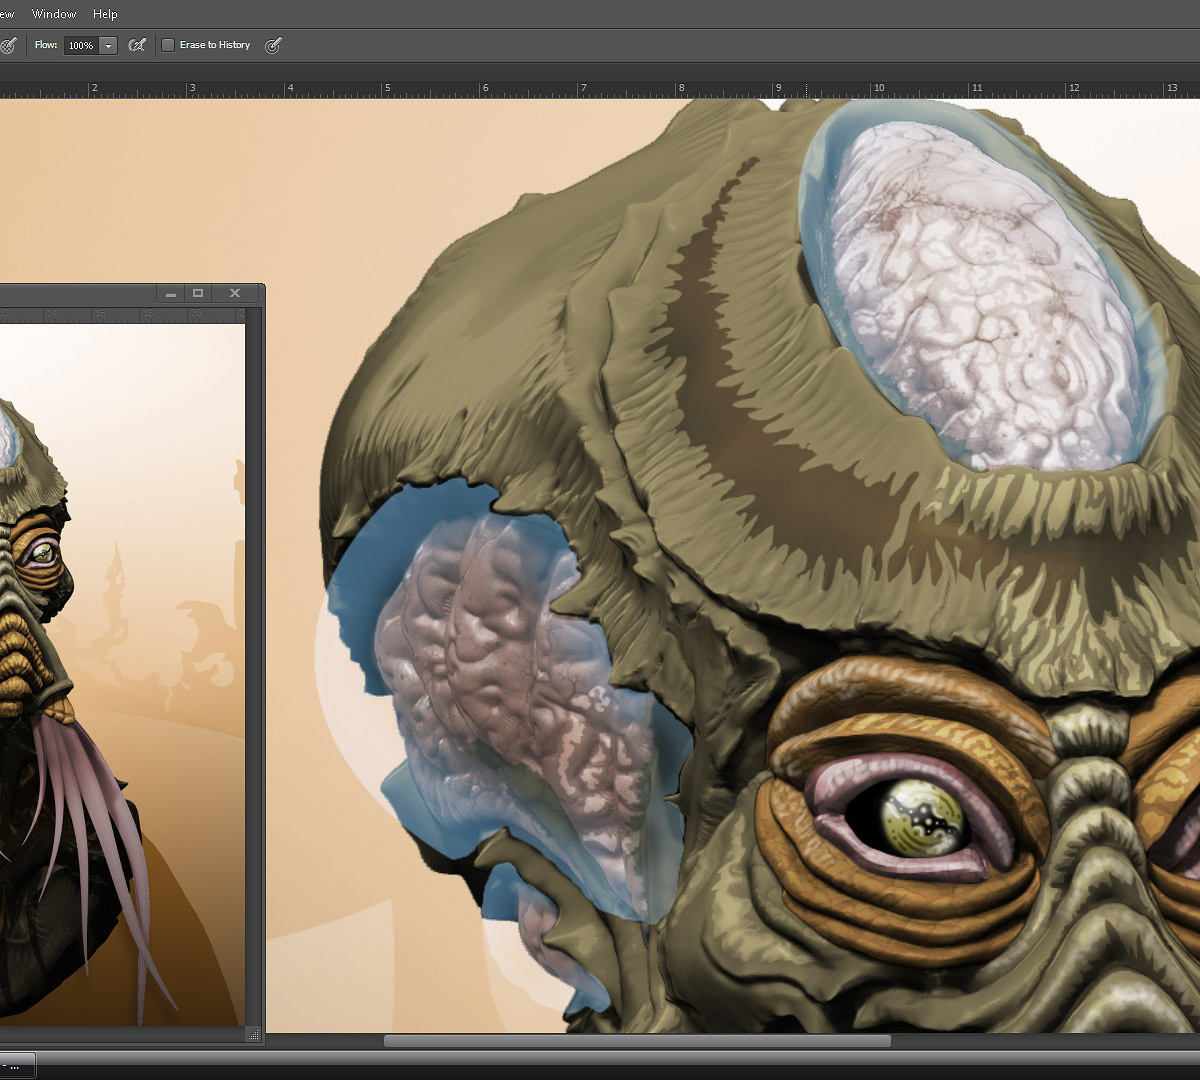The image size is (1200, 1080).
Task: Close the small floating document window
Action: (235, 293)
